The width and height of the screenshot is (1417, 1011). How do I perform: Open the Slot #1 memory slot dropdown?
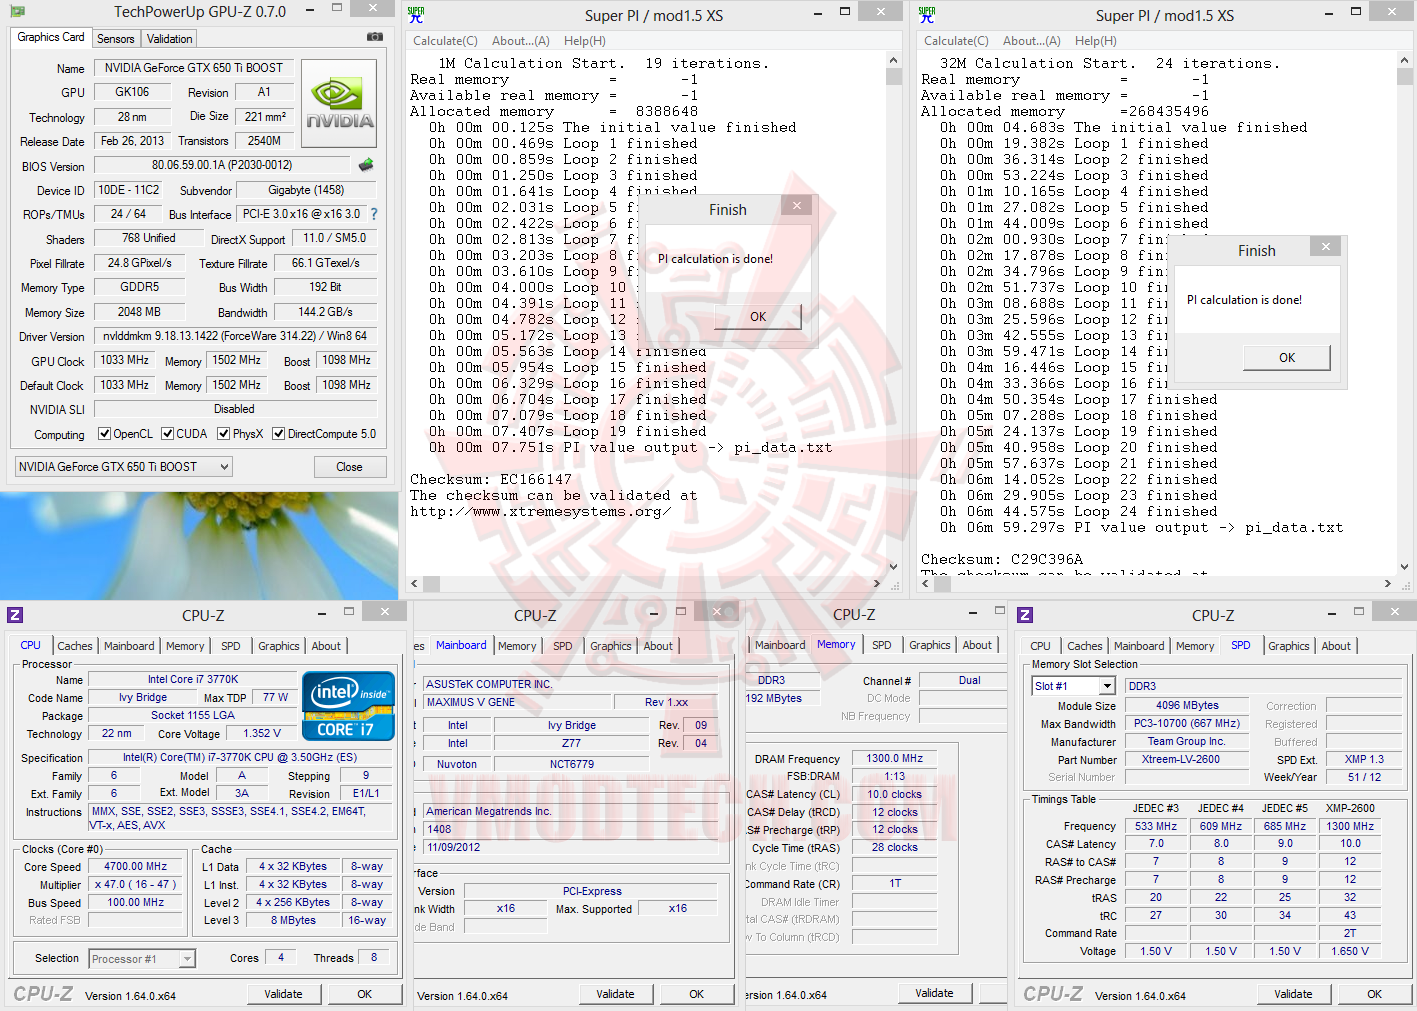1073,686
